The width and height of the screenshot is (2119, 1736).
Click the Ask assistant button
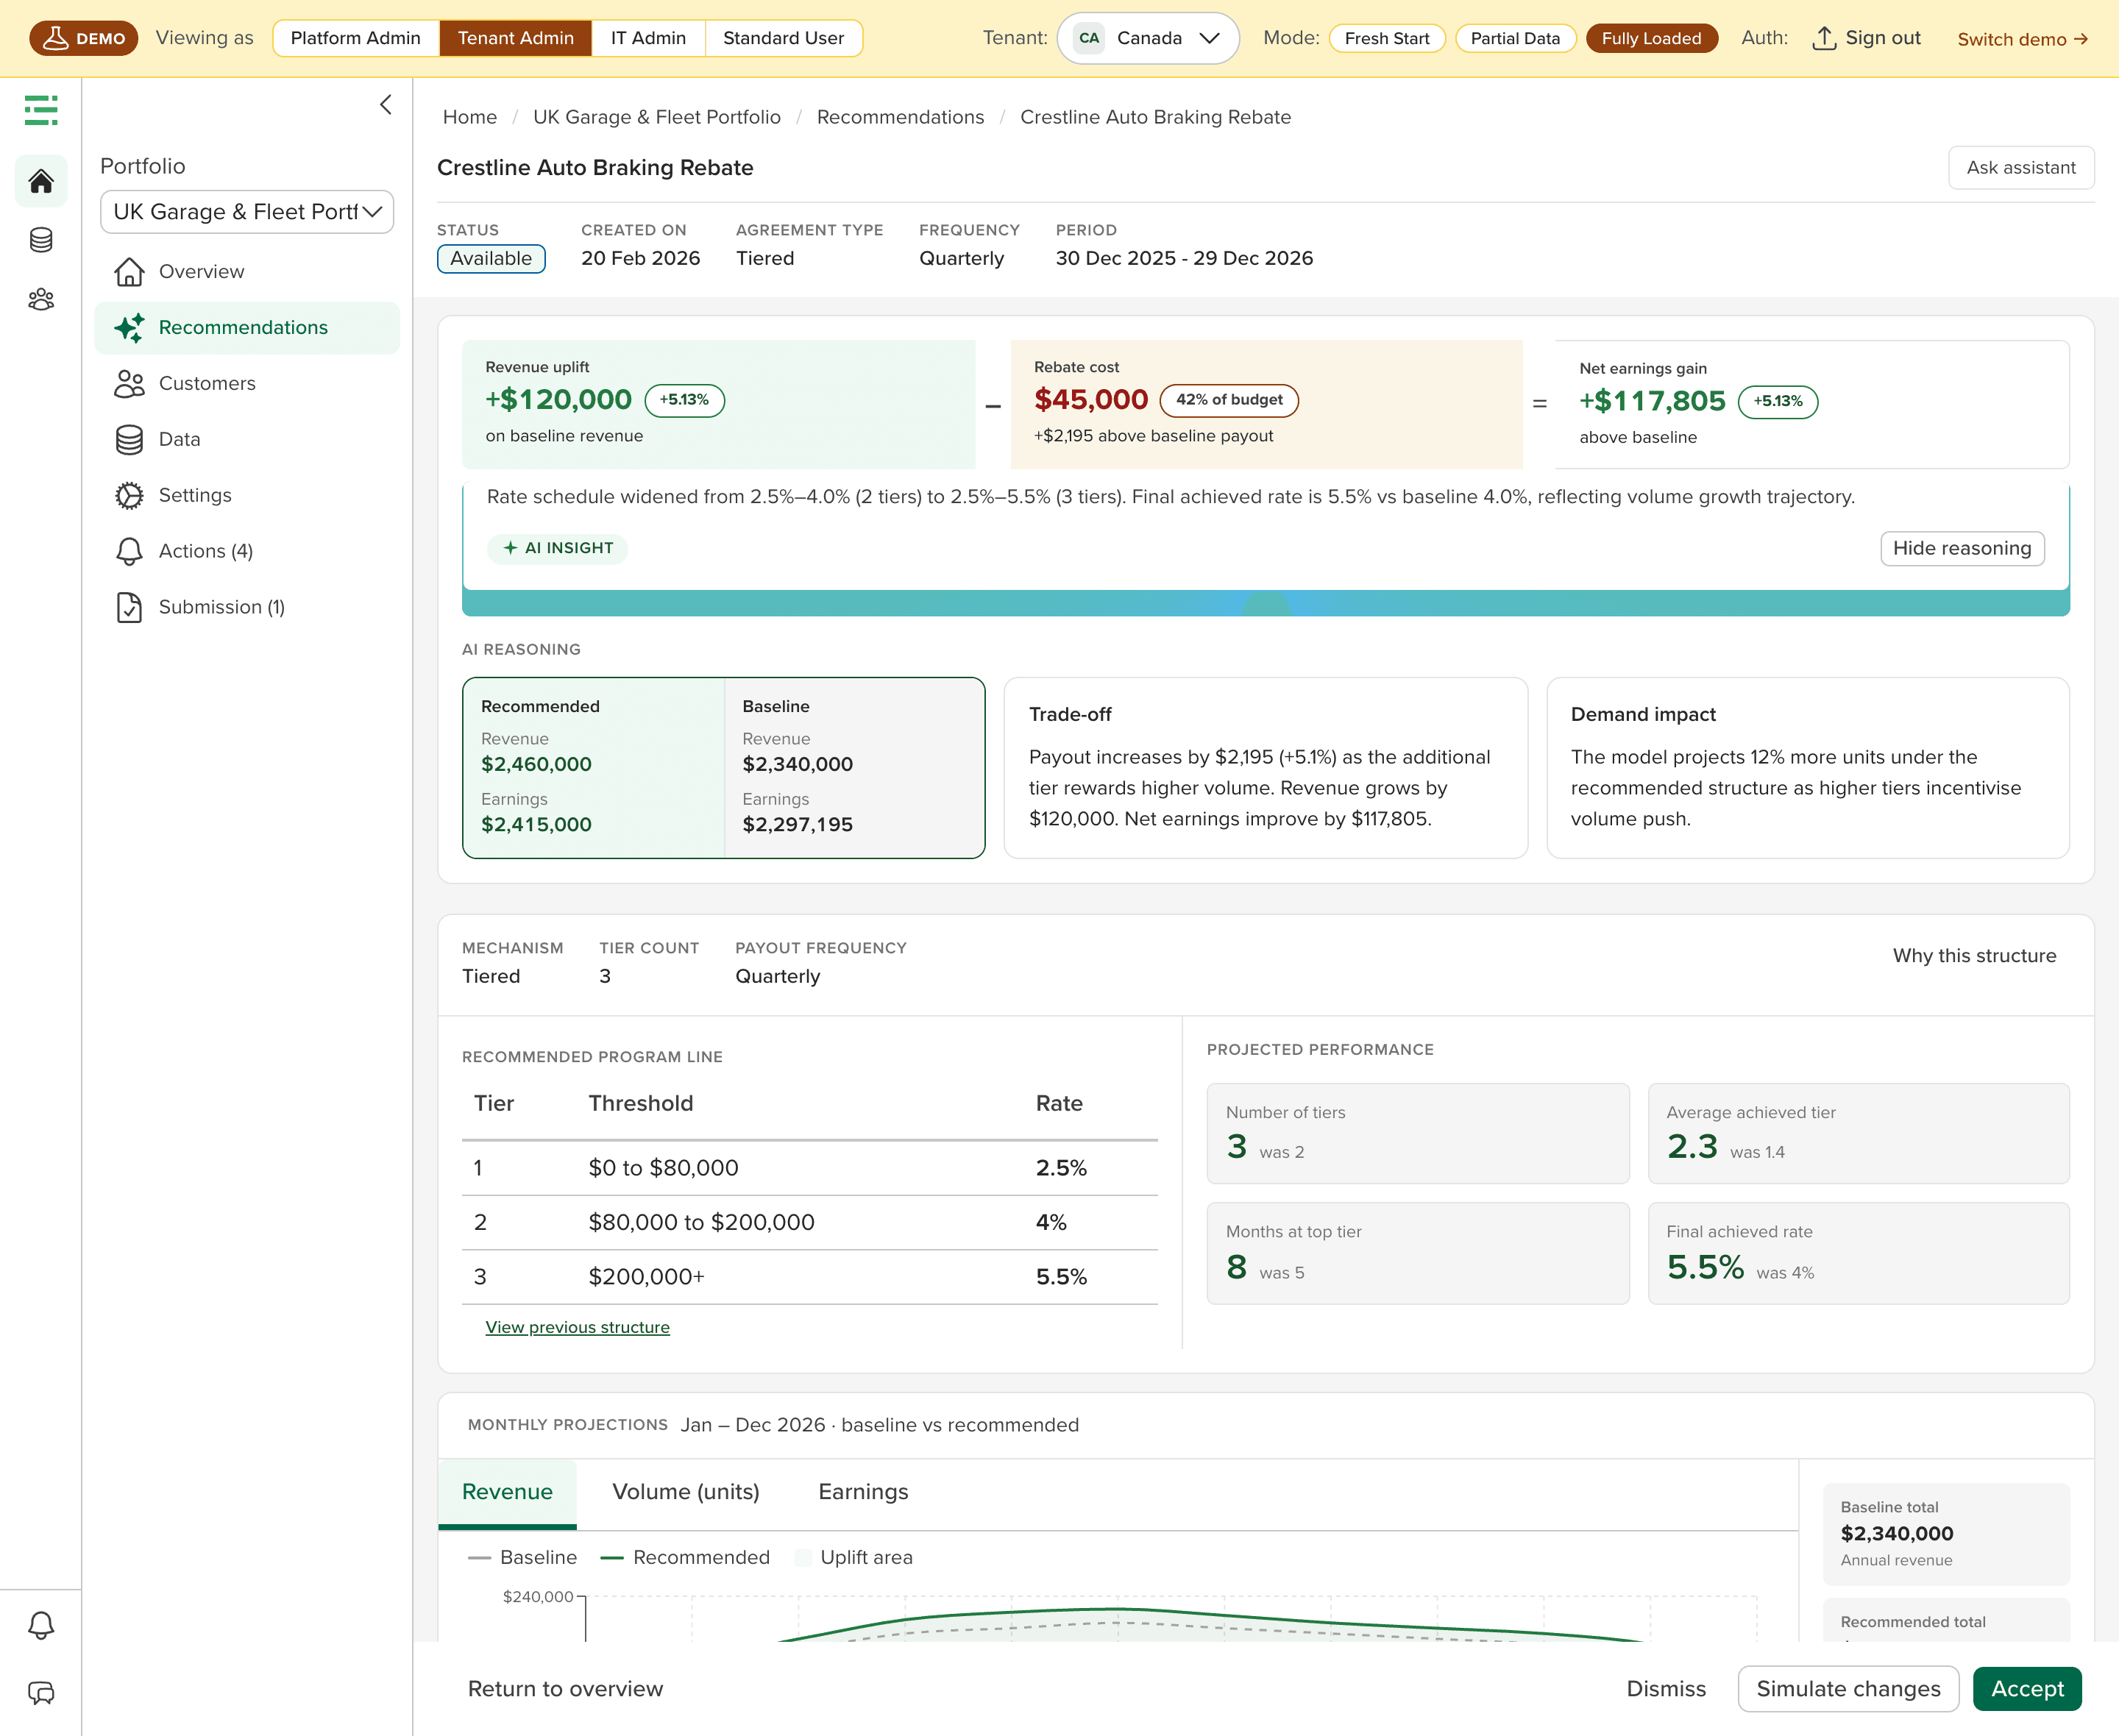coord(2021,167)
